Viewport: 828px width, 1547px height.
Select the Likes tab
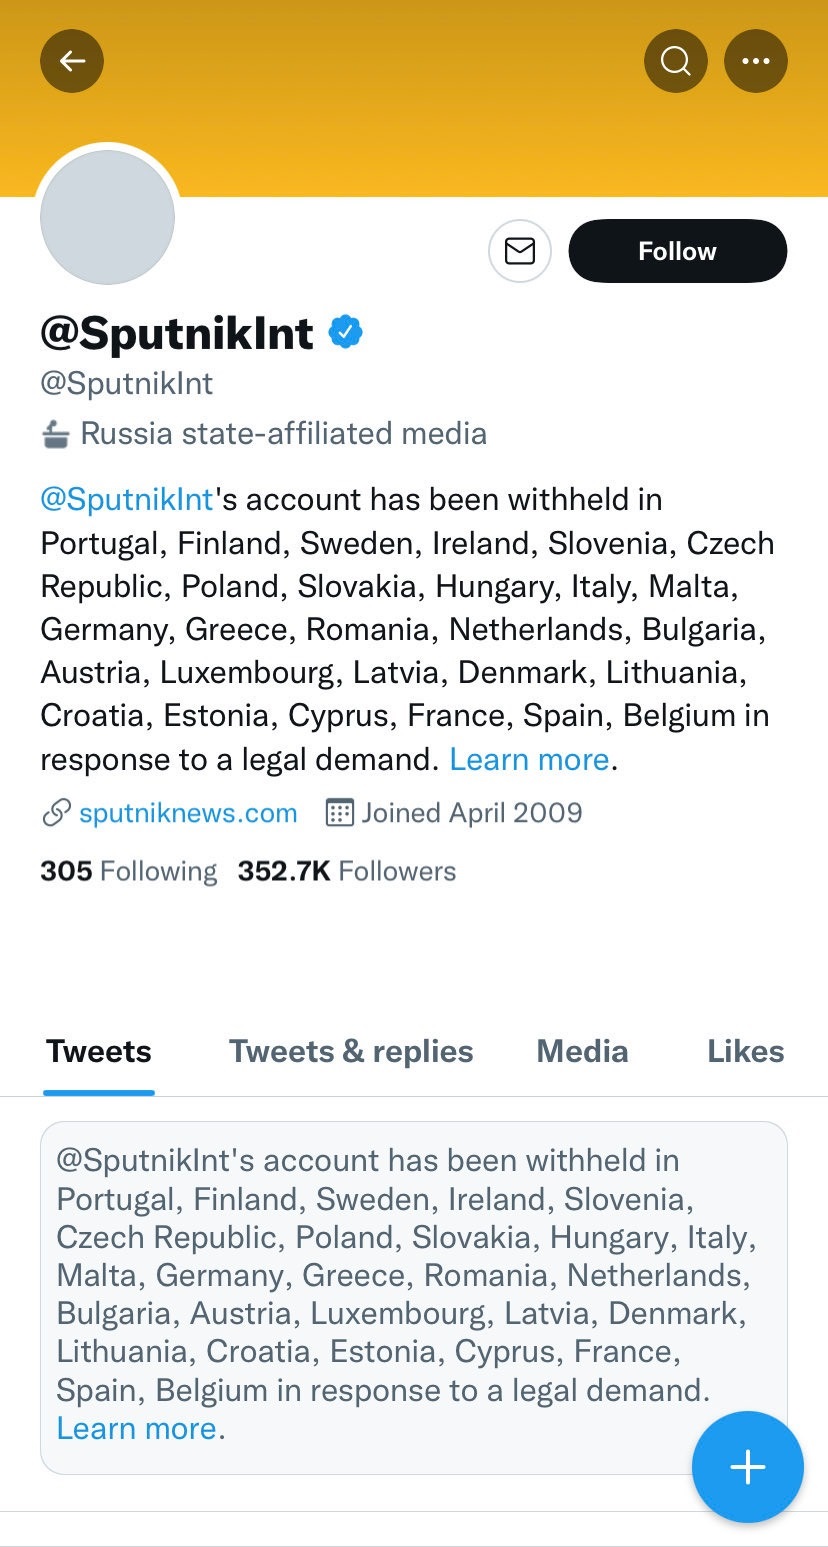pos(745,1051)
